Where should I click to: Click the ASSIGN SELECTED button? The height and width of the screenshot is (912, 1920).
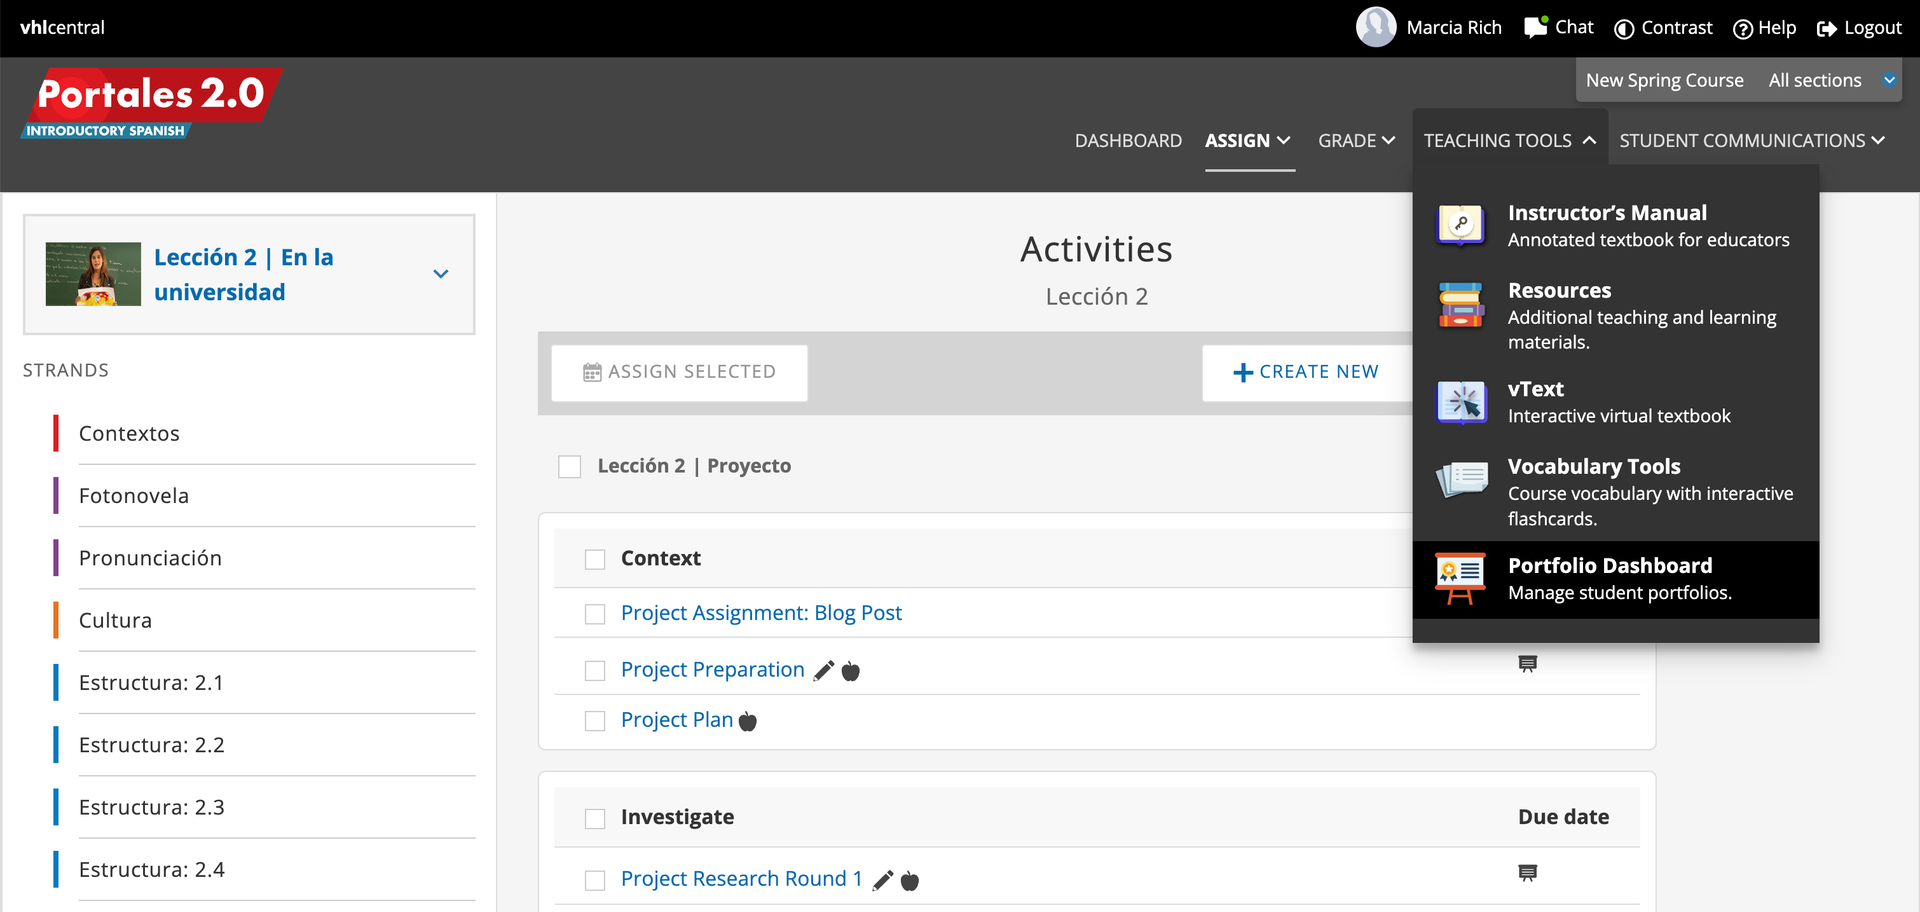point(679,372)
